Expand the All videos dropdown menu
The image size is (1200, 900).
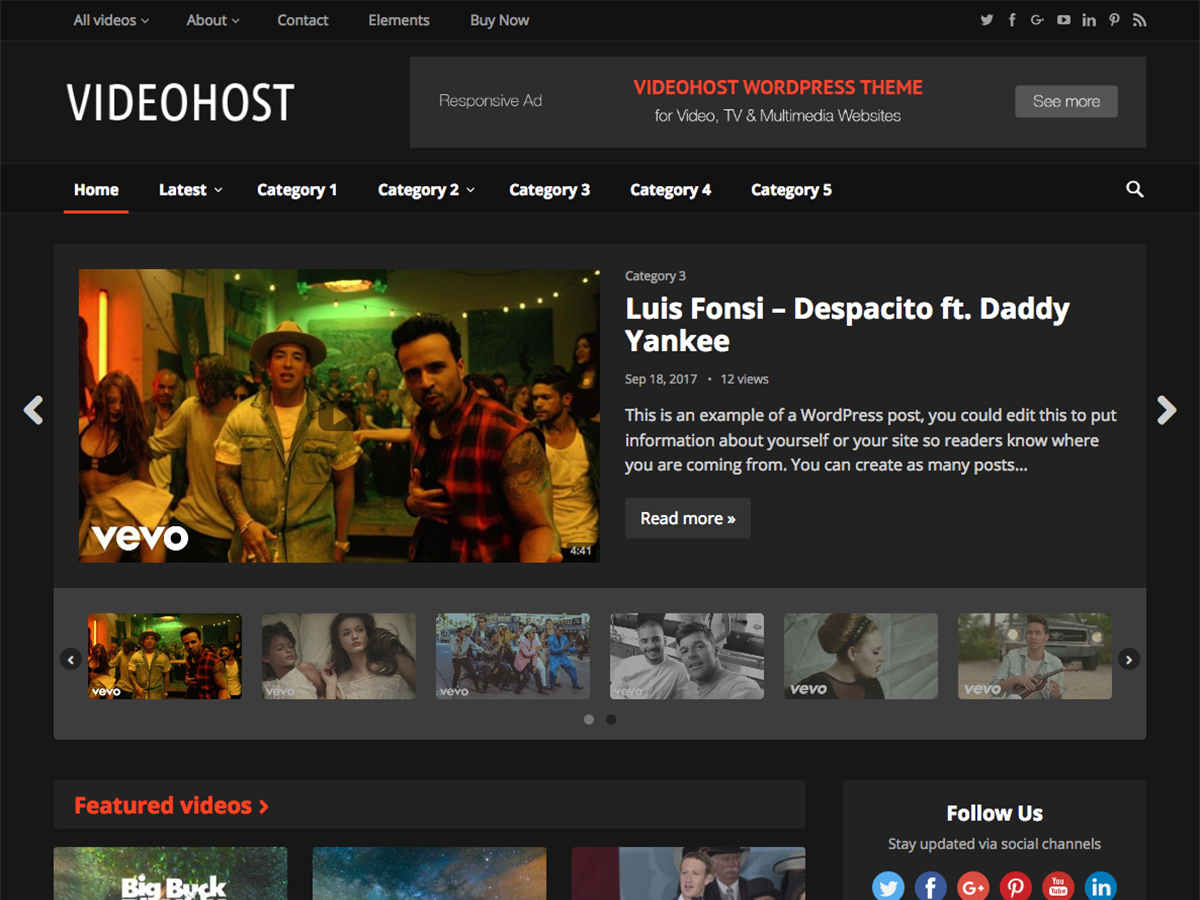(x=111, y=20)
